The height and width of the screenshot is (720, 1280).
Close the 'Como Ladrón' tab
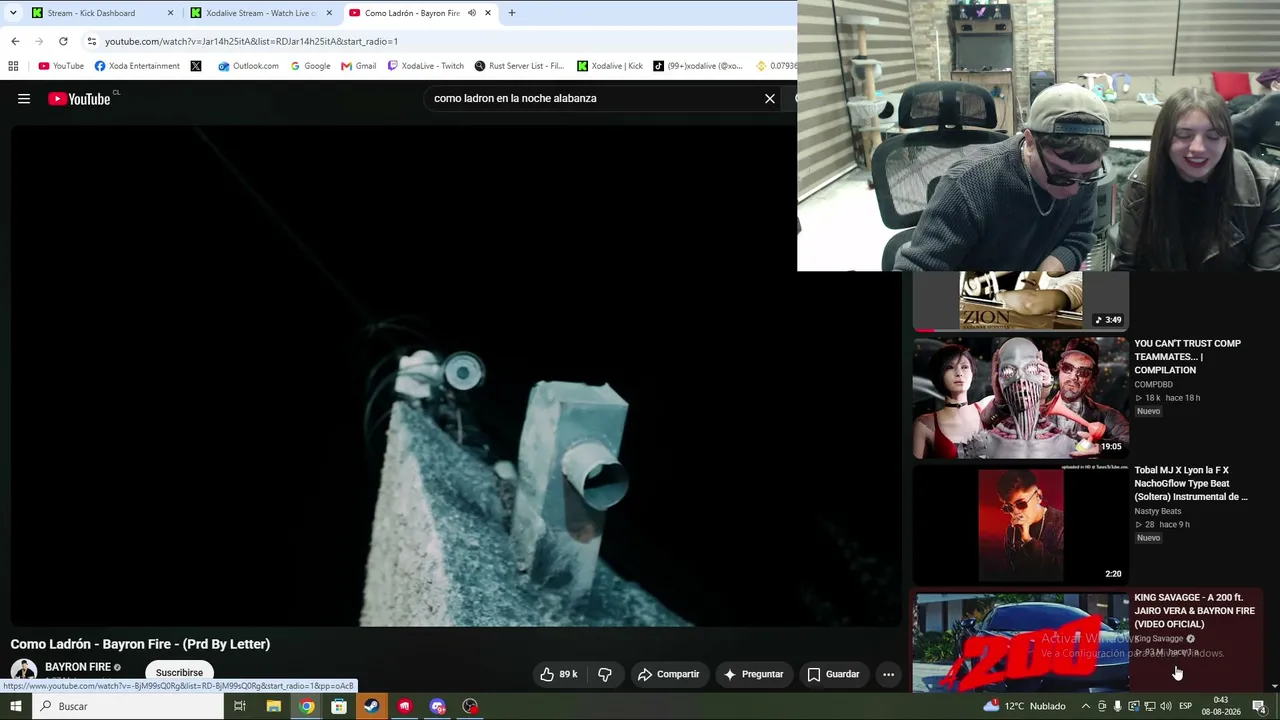(x=488, y=13)
